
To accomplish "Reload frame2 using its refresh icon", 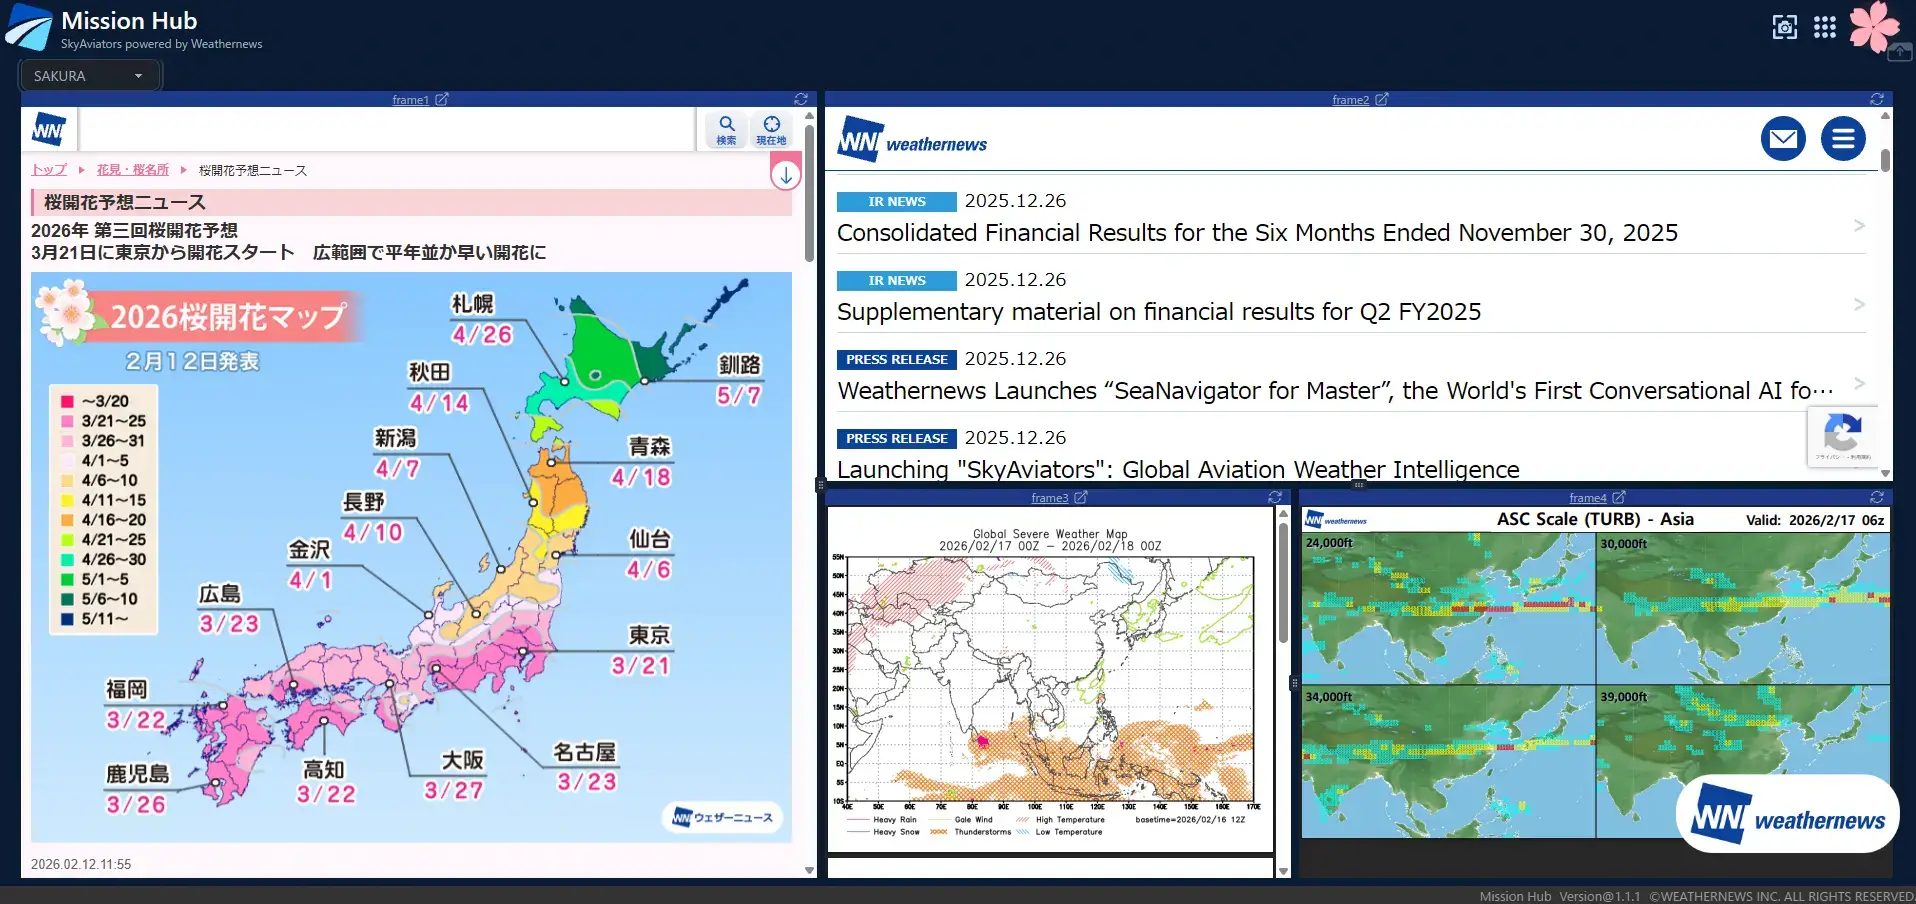I will pos(1877,100).
